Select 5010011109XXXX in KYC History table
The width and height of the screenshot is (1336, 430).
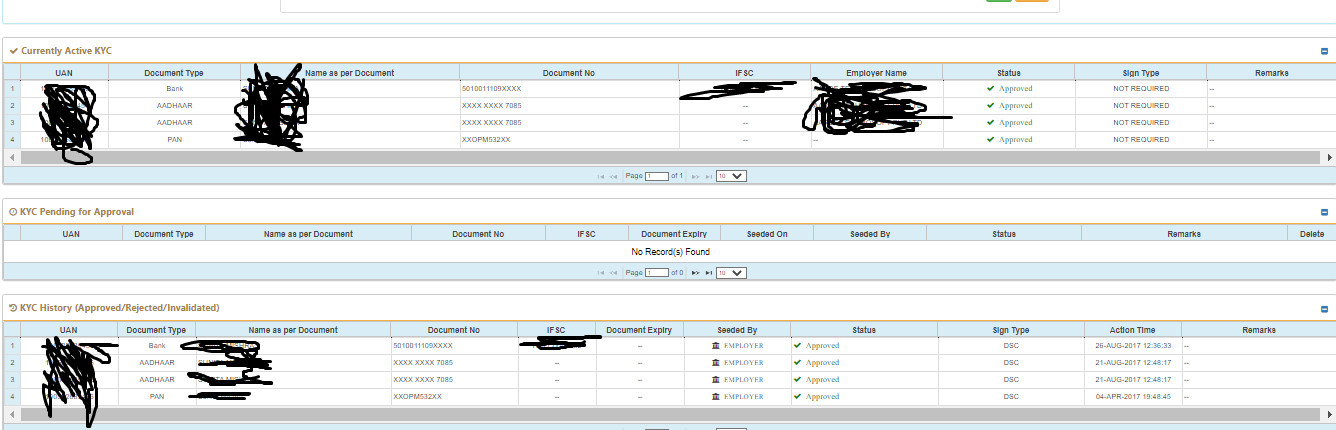click(423, 345)
